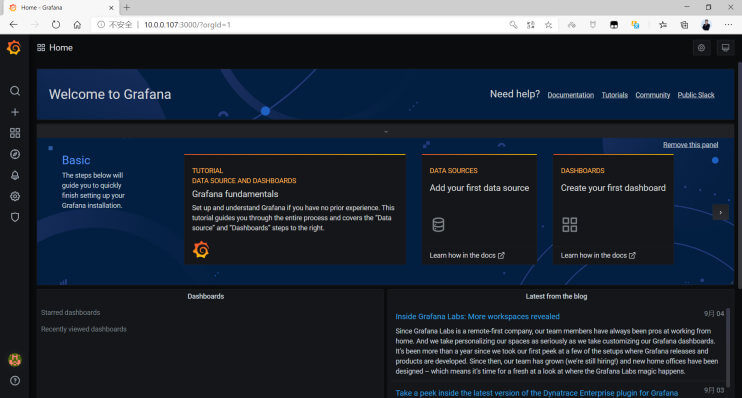Open dashboard settings gear at top right
The height and width of the screenshot is (398, 742).
(701, 48)
